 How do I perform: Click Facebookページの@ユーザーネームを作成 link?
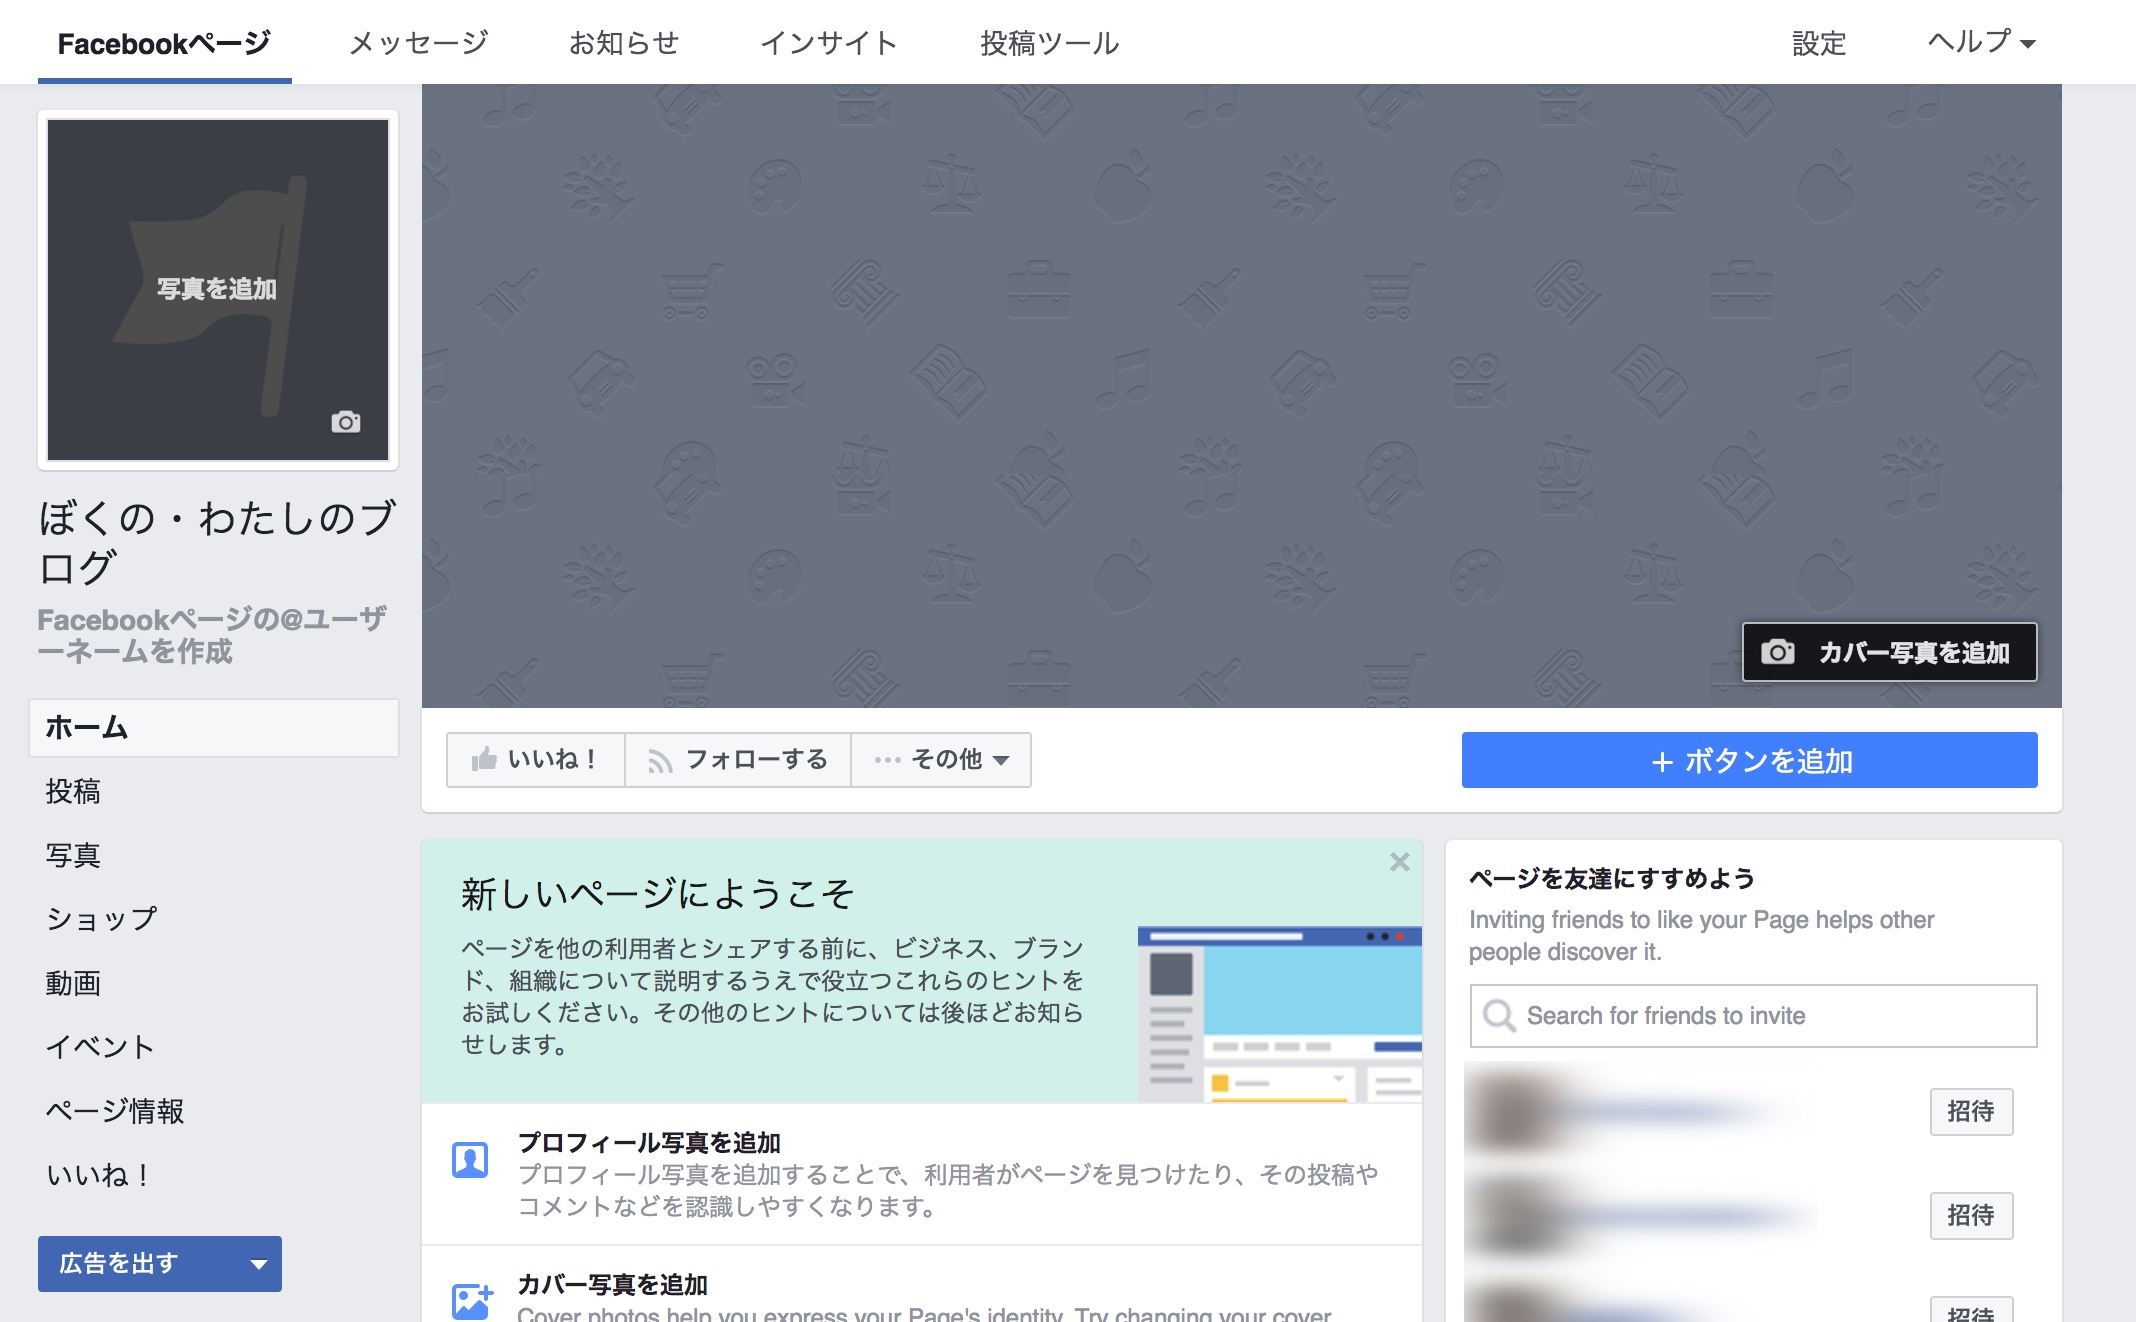(x=212, y=635)
